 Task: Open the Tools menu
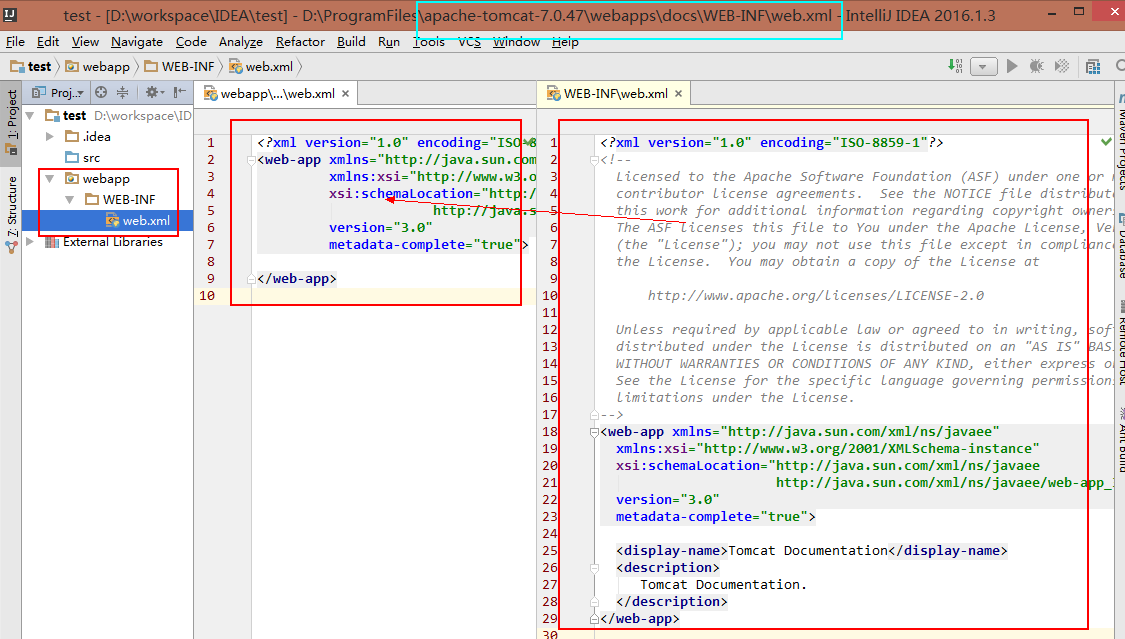tap(428, 42)
